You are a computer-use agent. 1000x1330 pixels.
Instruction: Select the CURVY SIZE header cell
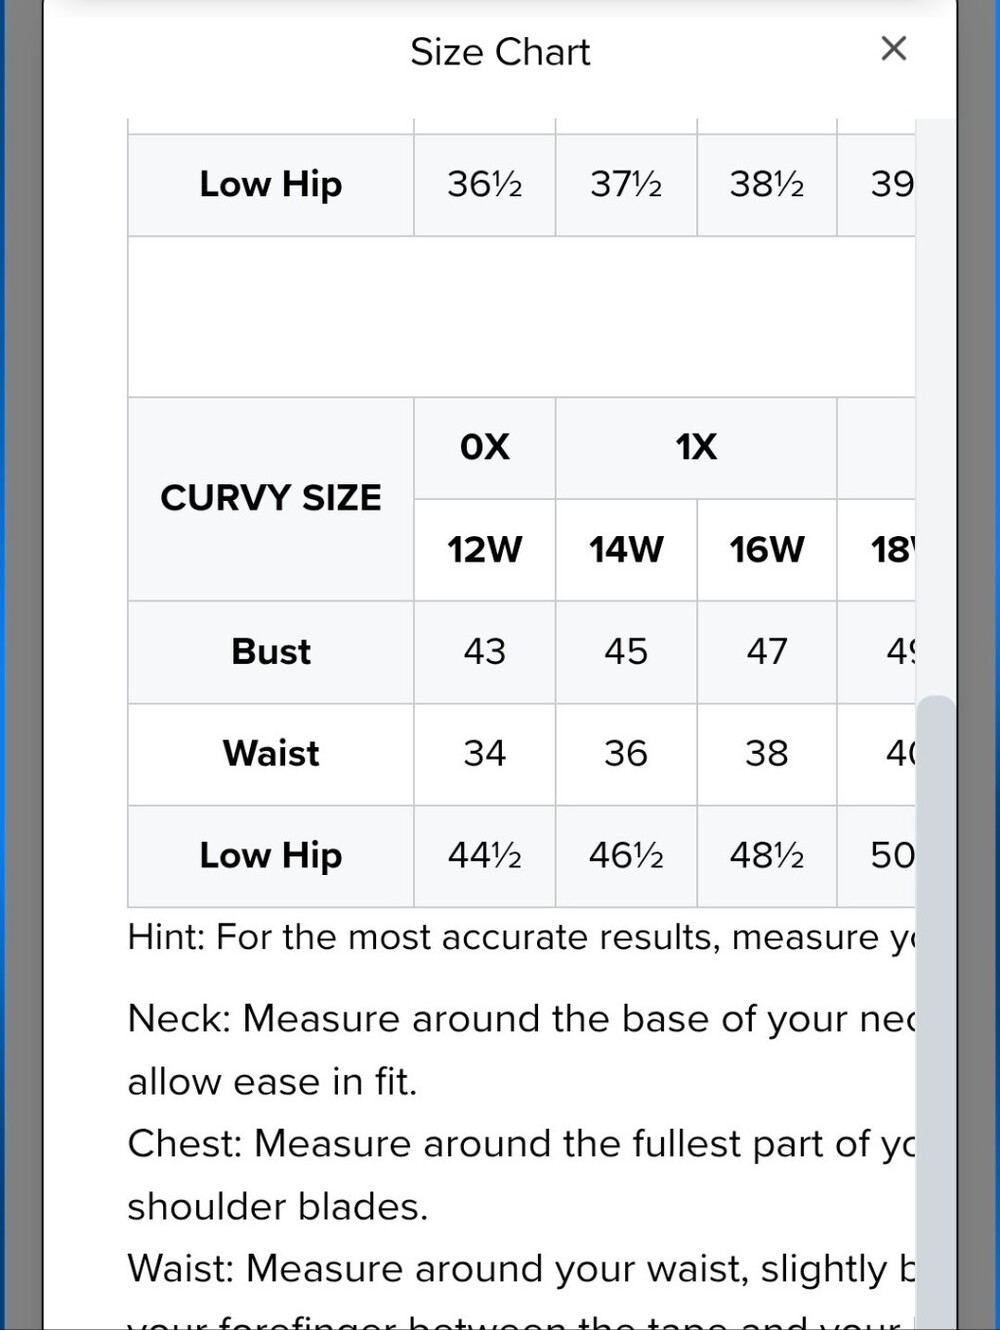tap(271, 499)
